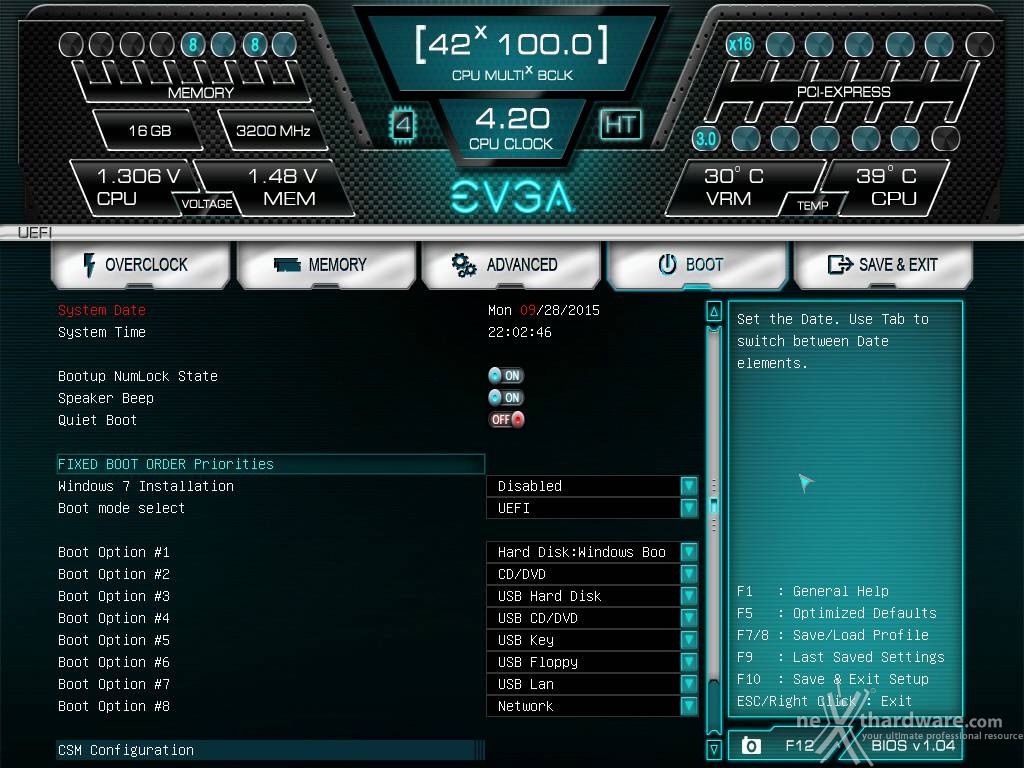Expand Boot Option #3 USB Hard Disk dropdown
This screenshot has width=1024, height=768.
click(592, 596)
